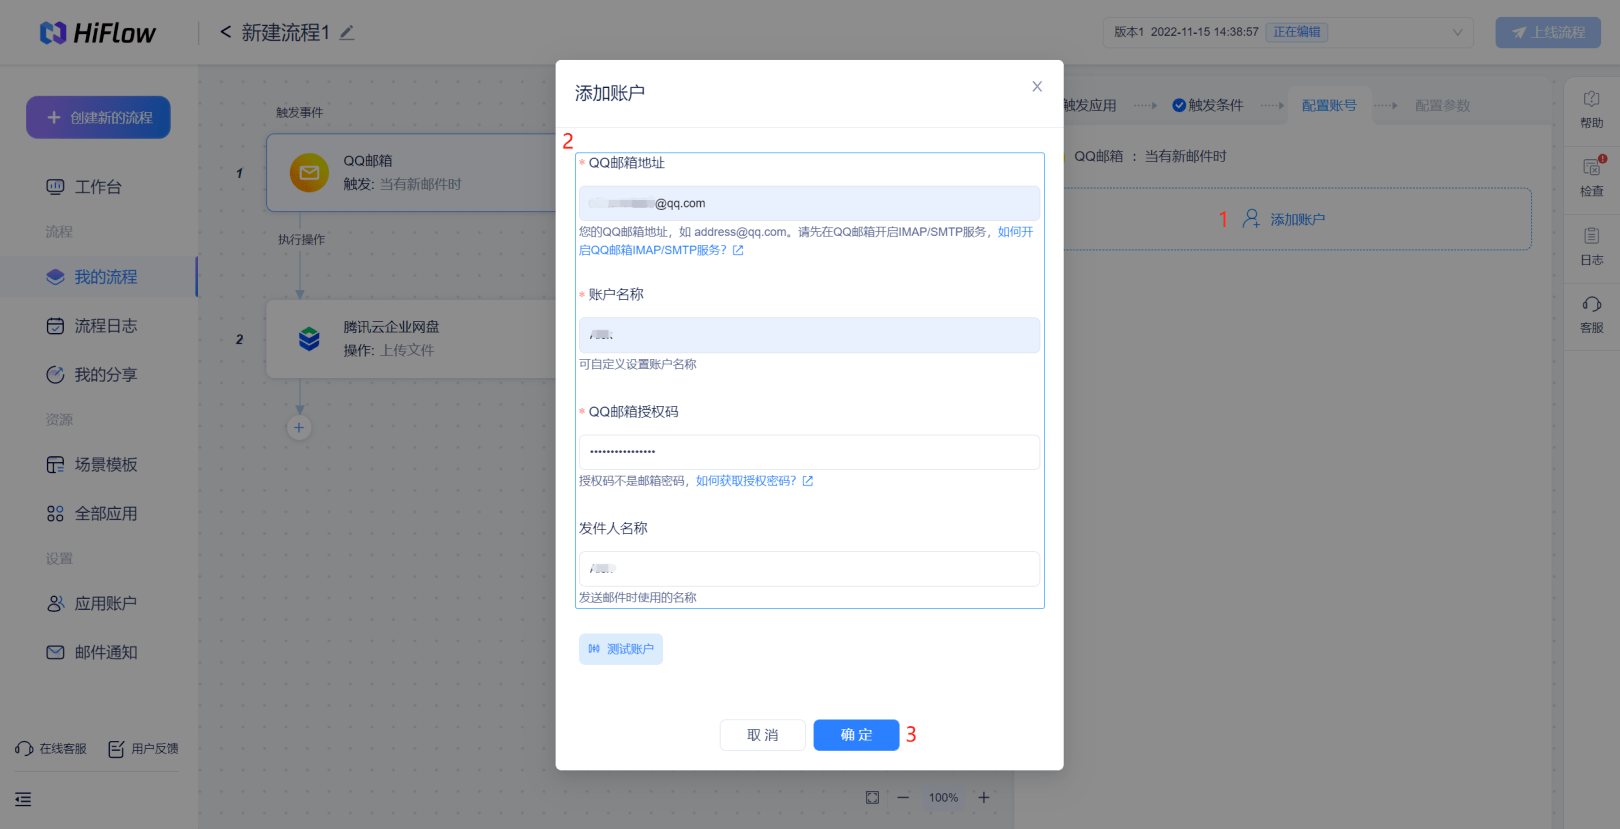1620x829 pixels.
Task: Switch to 配置参数 step tab
Action: click(x=1442, y=105)
